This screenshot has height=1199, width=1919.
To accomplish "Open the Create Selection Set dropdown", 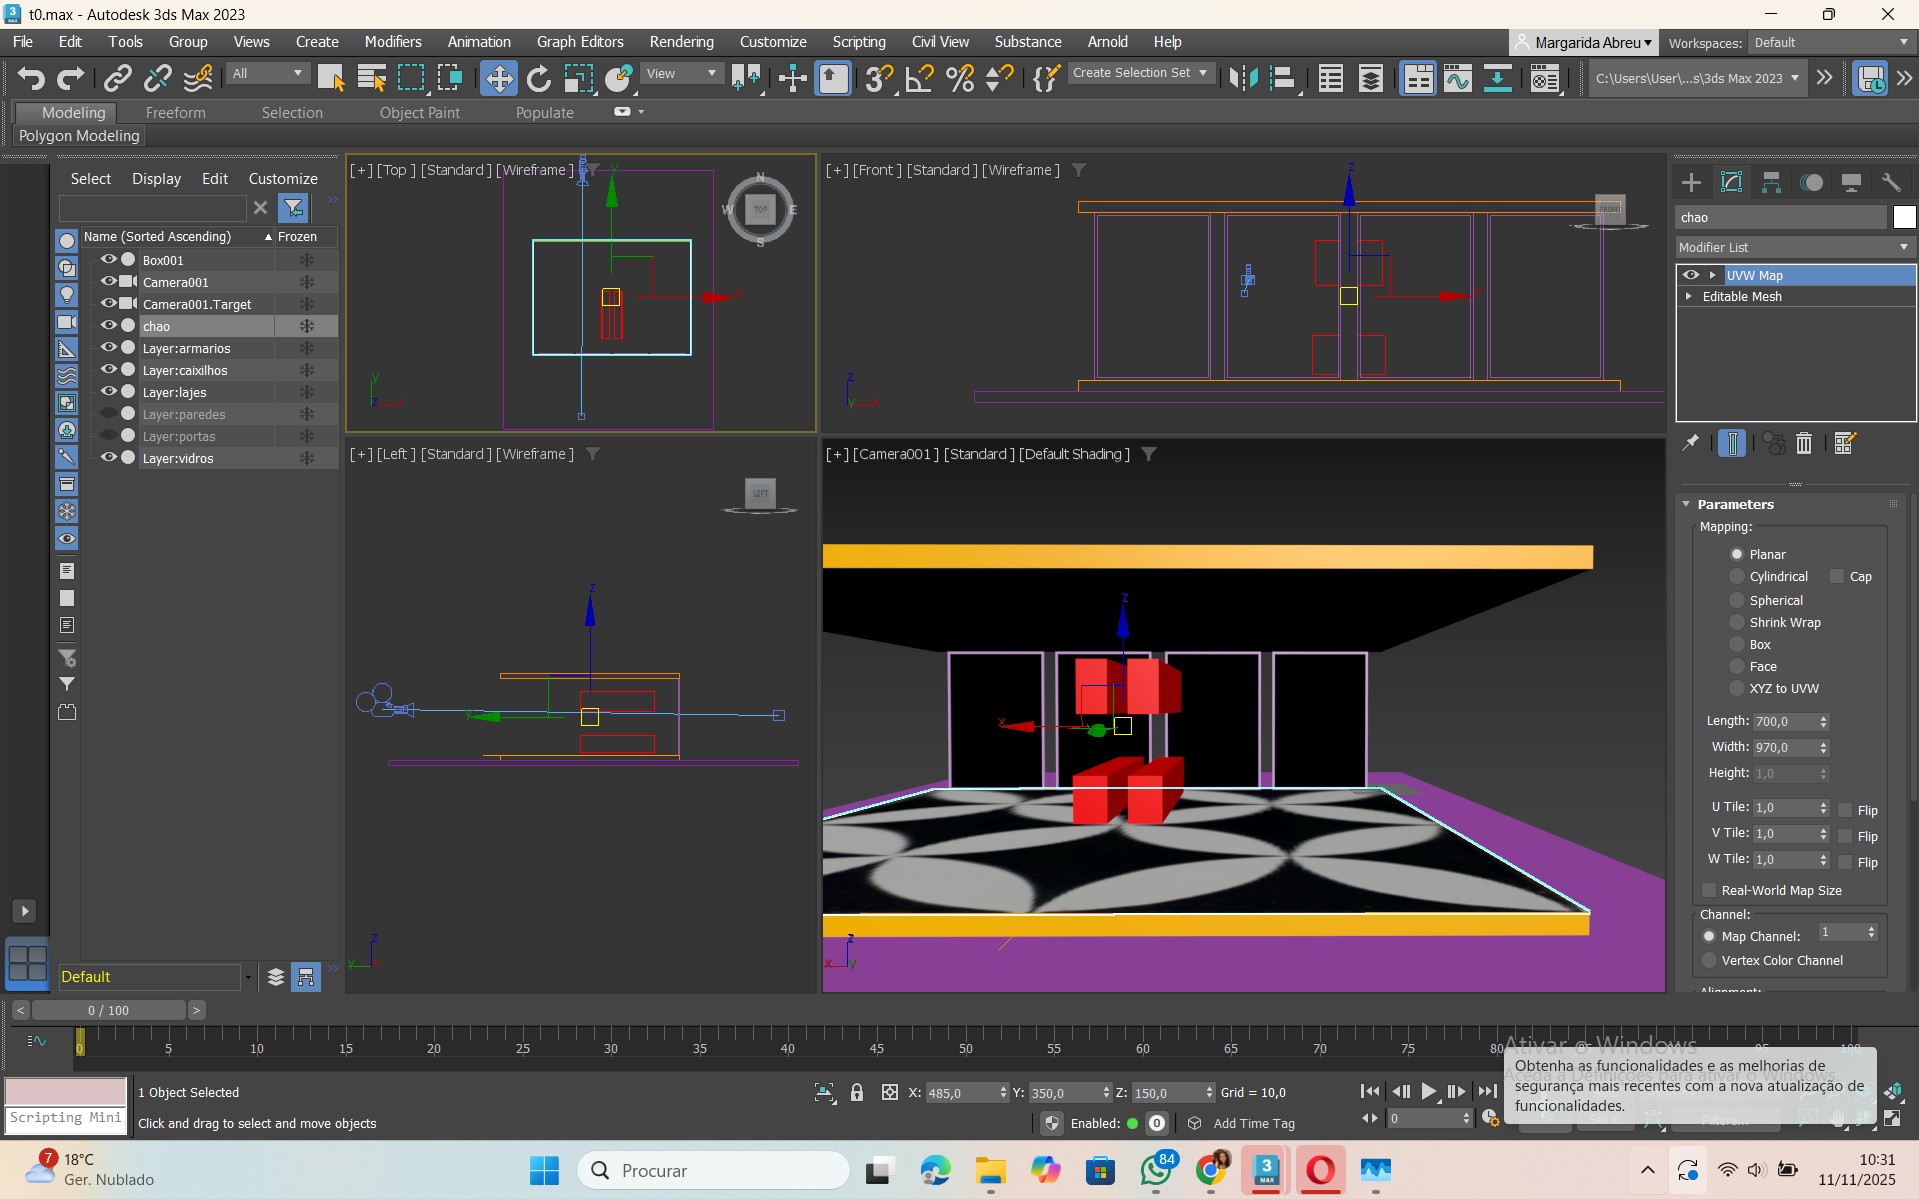I will [x=1140, y=73].
